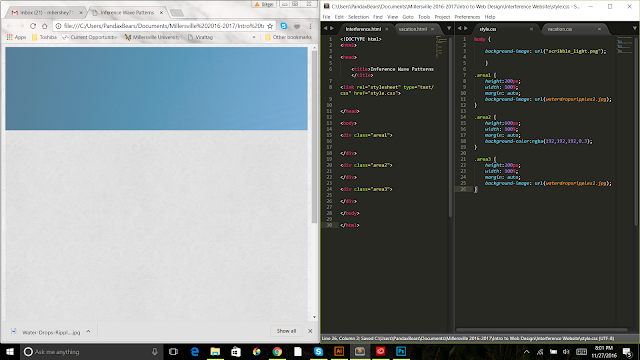This screenshot has width=640, height=360.
Task: Close the style.css tab
Action: pos(531,29)
